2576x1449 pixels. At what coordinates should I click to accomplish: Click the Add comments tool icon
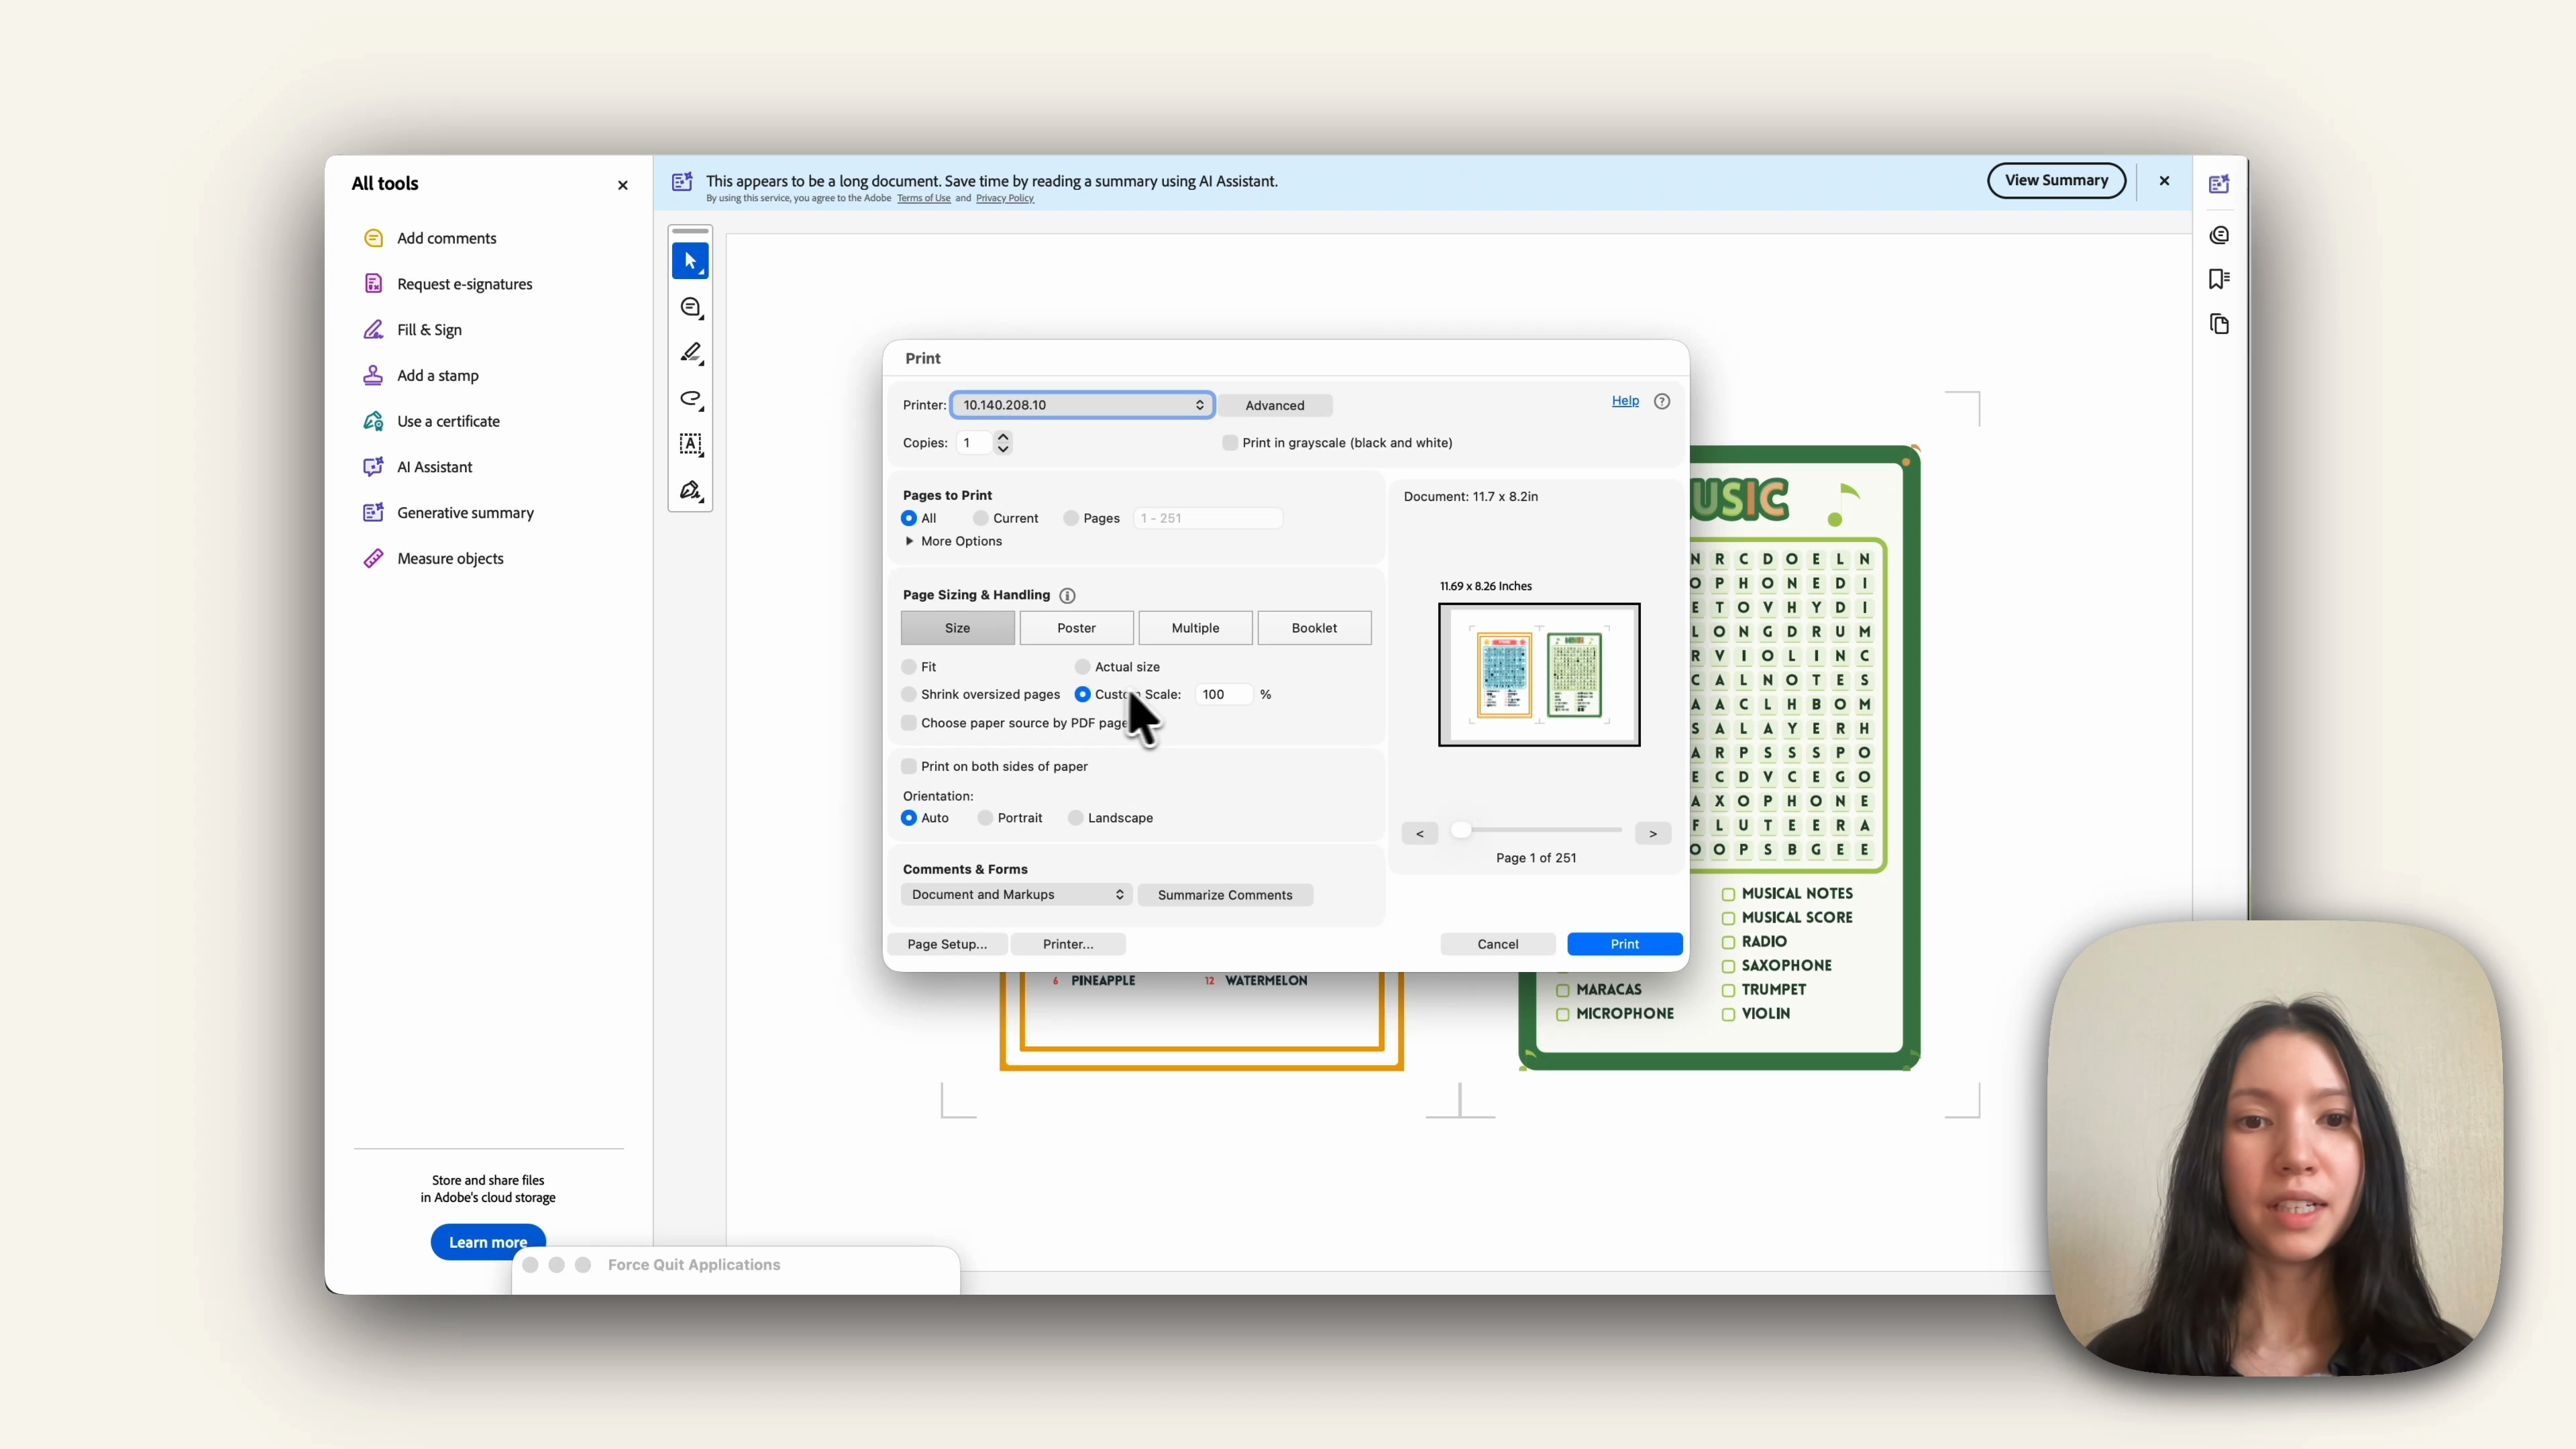[373, 238]
